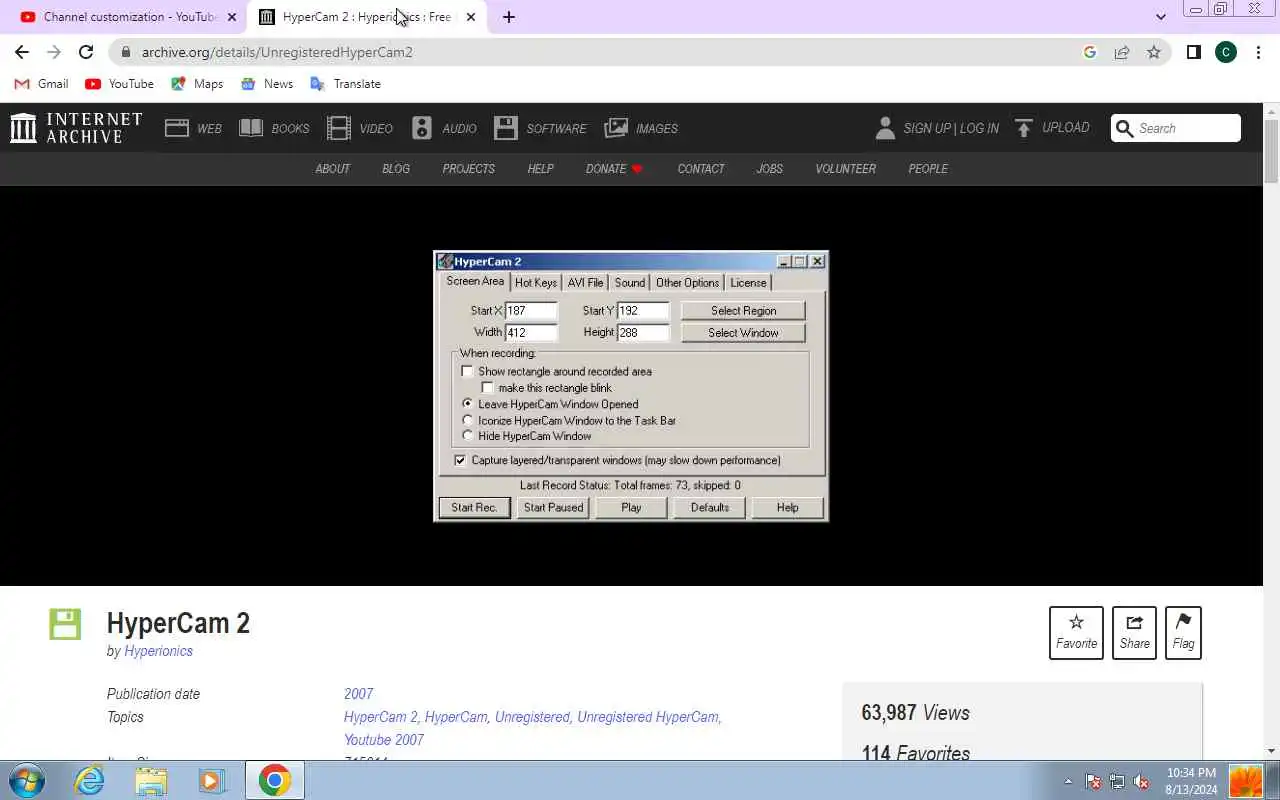Open the AUDIO section icon

(422, 128)
